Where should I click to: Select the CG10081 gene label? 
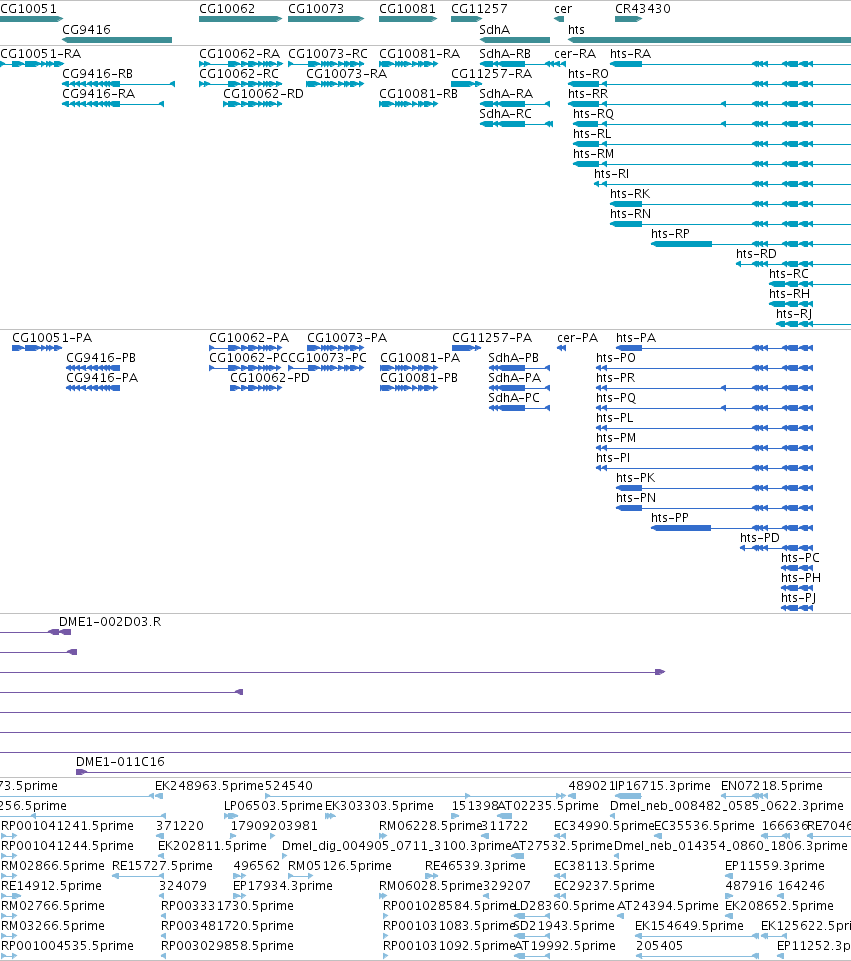(407, 9)
